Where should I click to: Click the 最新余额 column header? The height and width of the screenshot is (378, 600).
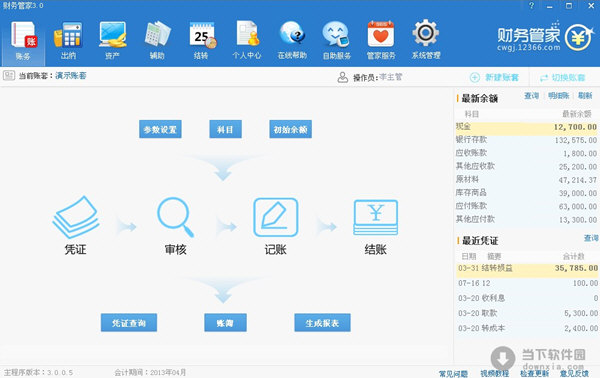(x=577, y=114)
